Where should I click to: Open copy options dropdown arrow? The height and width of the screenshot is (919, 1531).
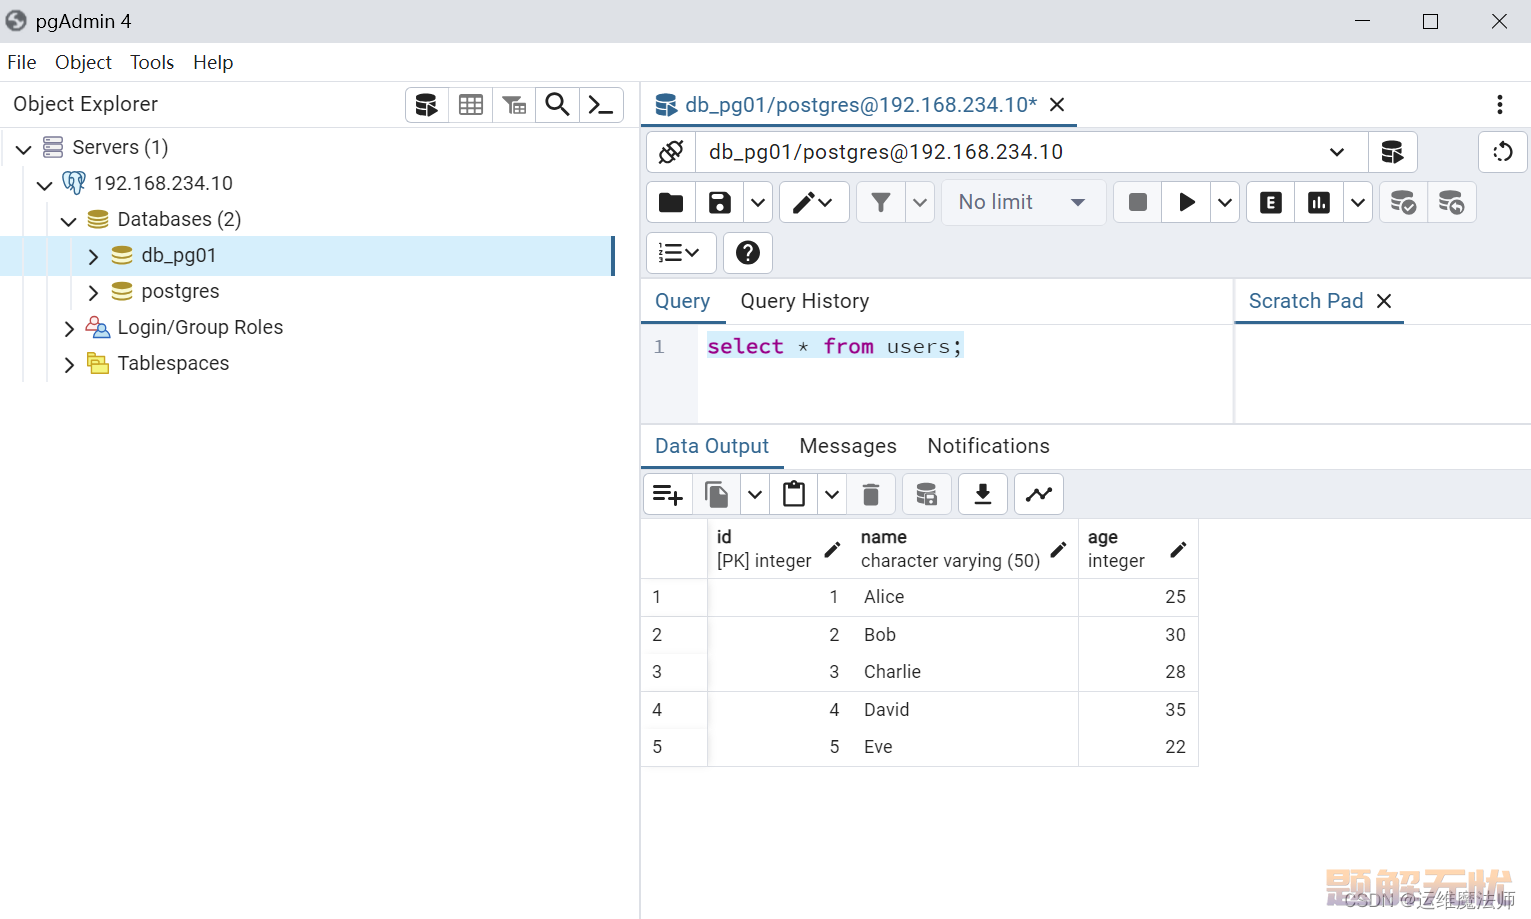point(755,494)
